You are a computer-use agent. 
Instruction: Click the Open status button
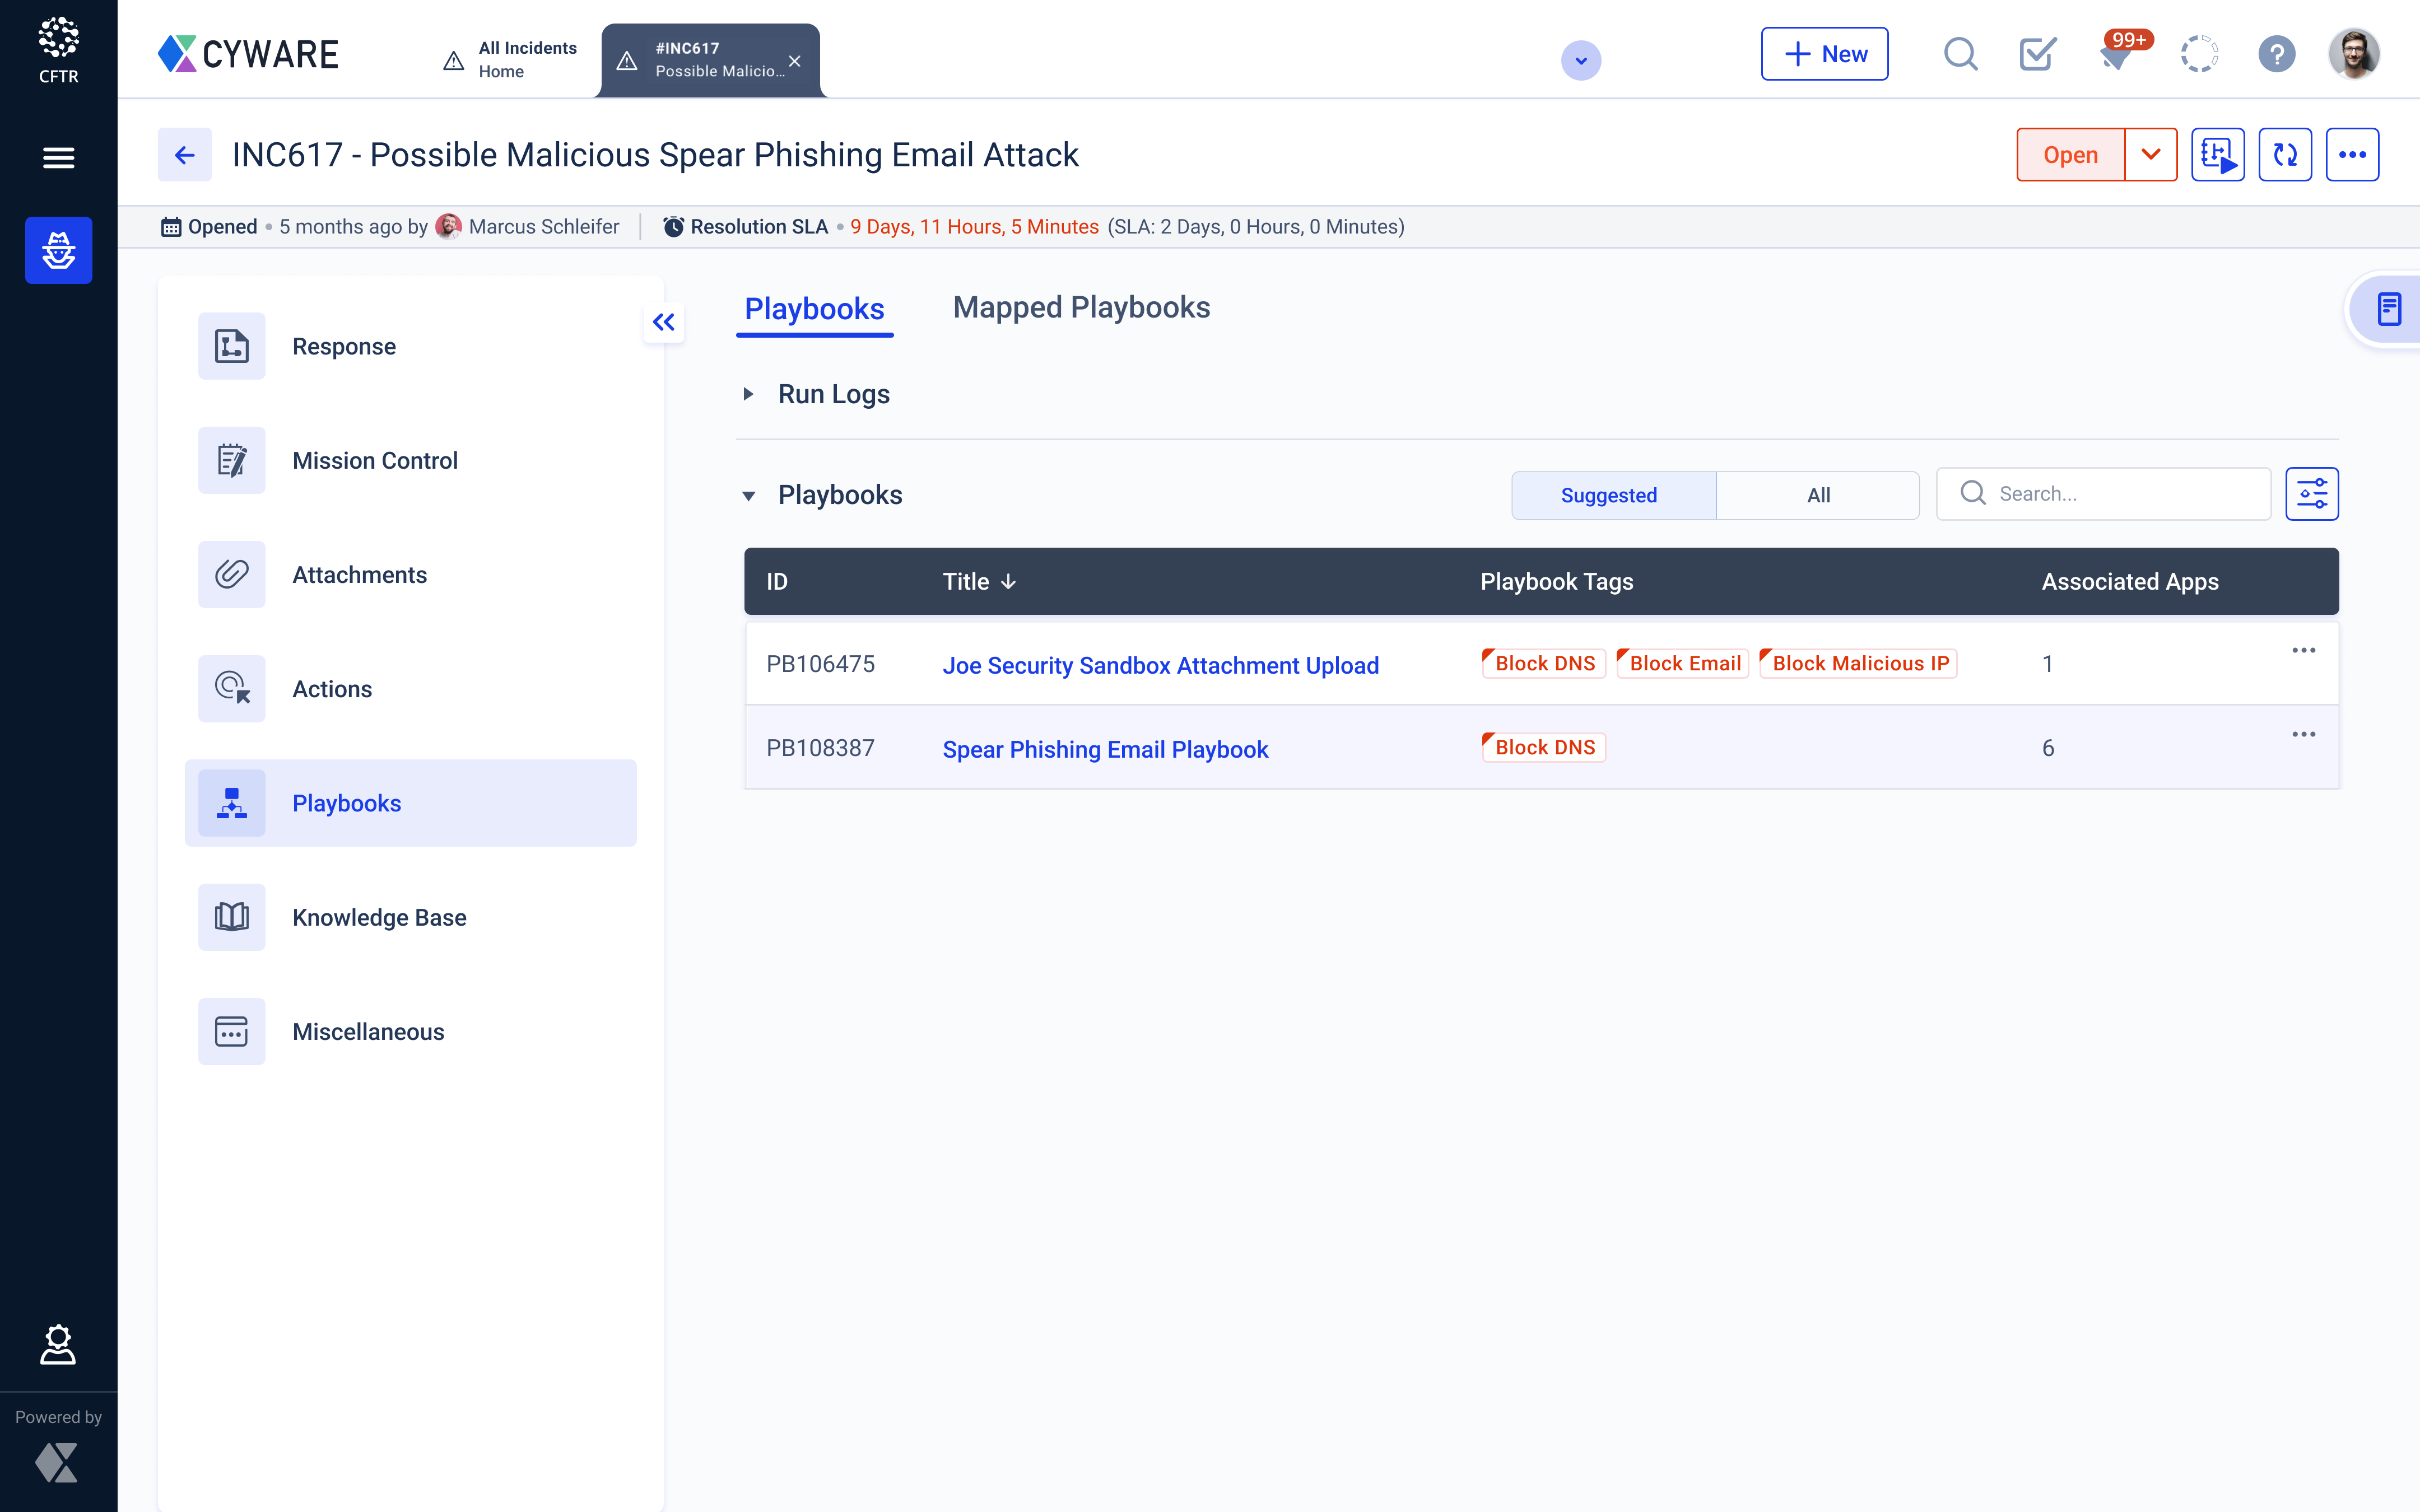pyautogui.click(x=2070, y=155)
